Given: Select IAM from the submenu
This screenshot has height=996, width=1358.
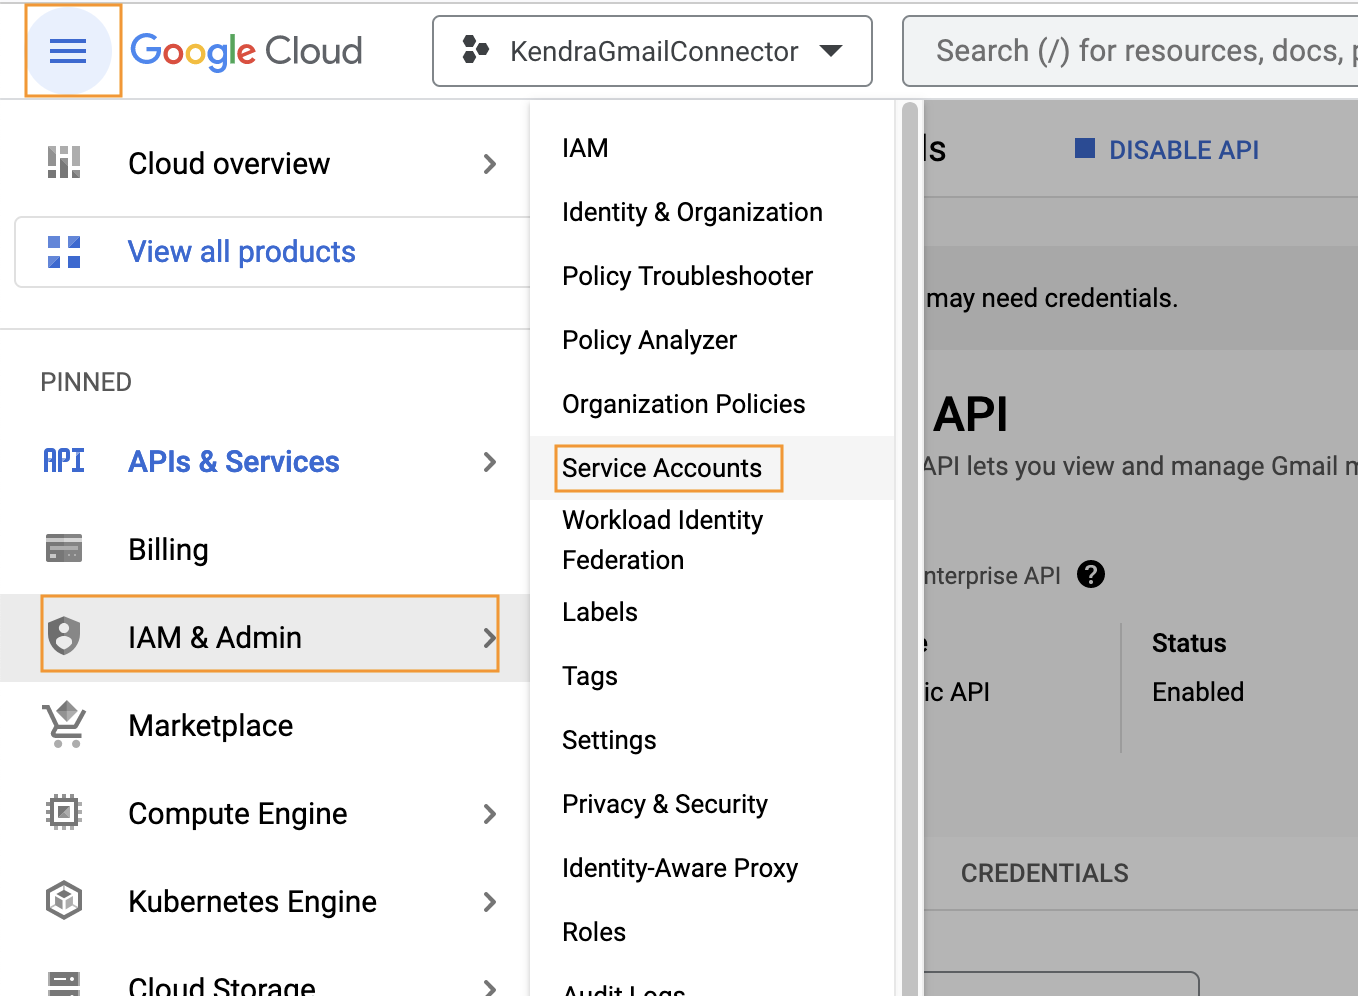Looking at the screenshot, I should point(585,148).
